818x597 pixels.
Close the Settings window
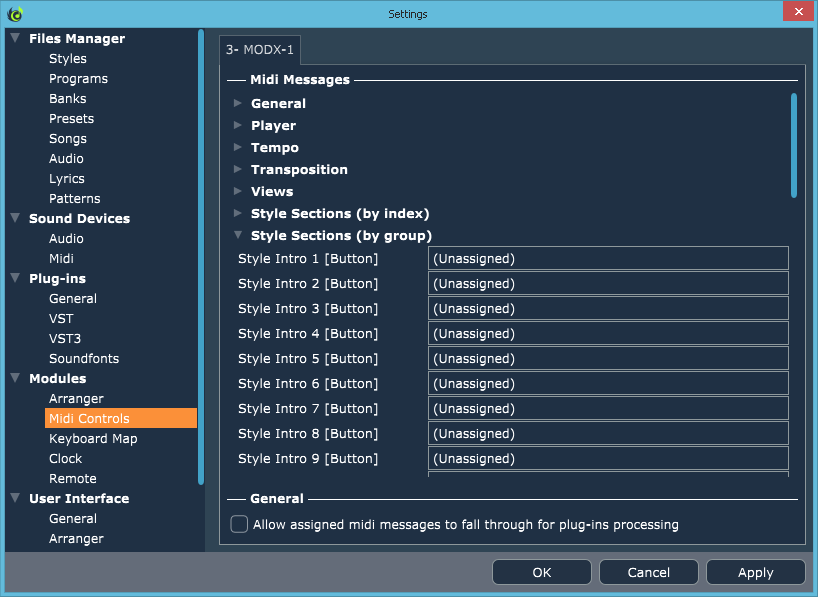click(798, 11)
